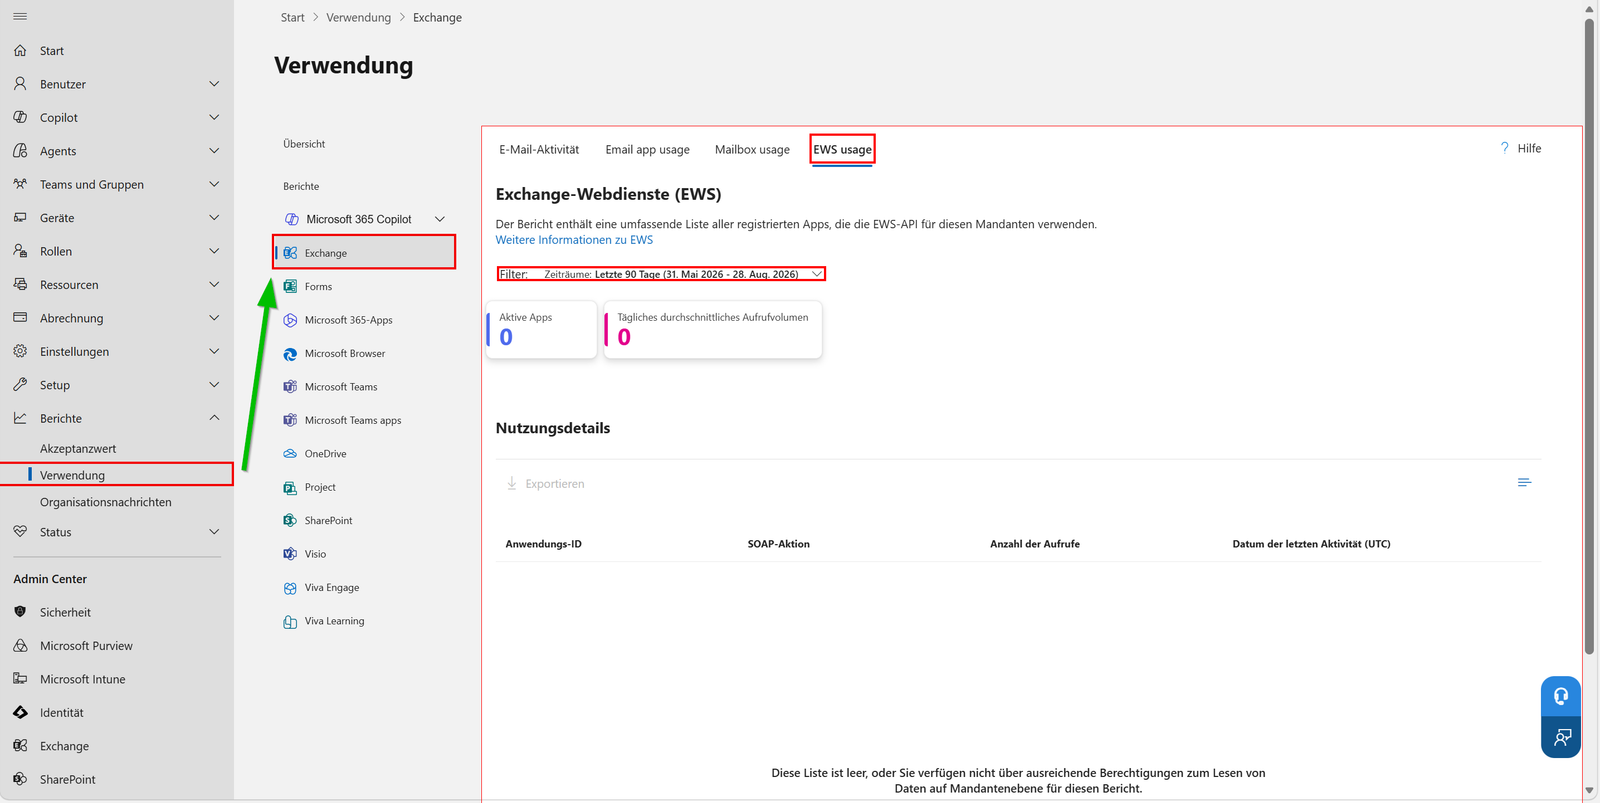
Task: Click the page vertical scrollbar
Action: [1589, 336]
